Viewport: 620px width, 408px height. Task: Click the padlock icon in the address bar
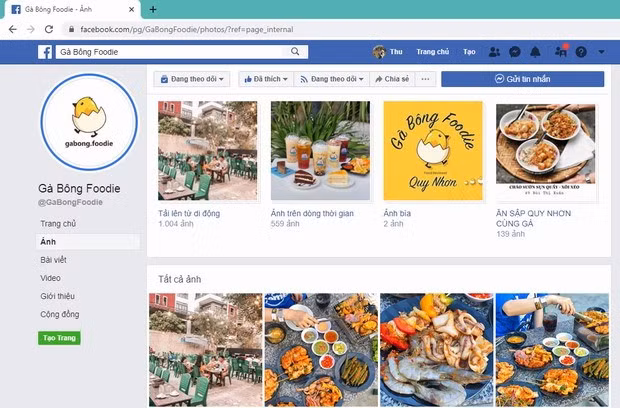pyautogui.click(x=72, y=29)
